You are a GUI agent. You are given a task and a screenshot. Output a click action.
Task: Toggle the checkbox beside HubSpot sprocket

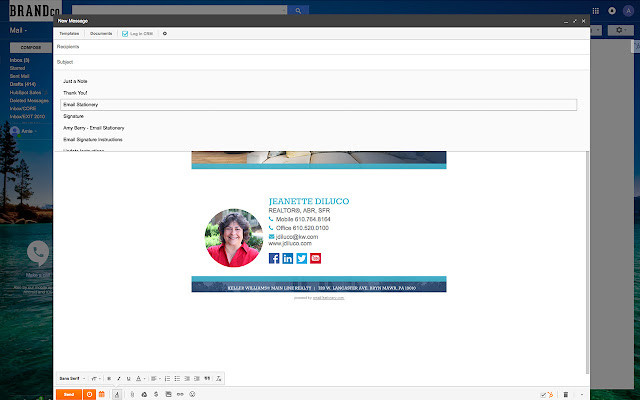coord(542,395)
